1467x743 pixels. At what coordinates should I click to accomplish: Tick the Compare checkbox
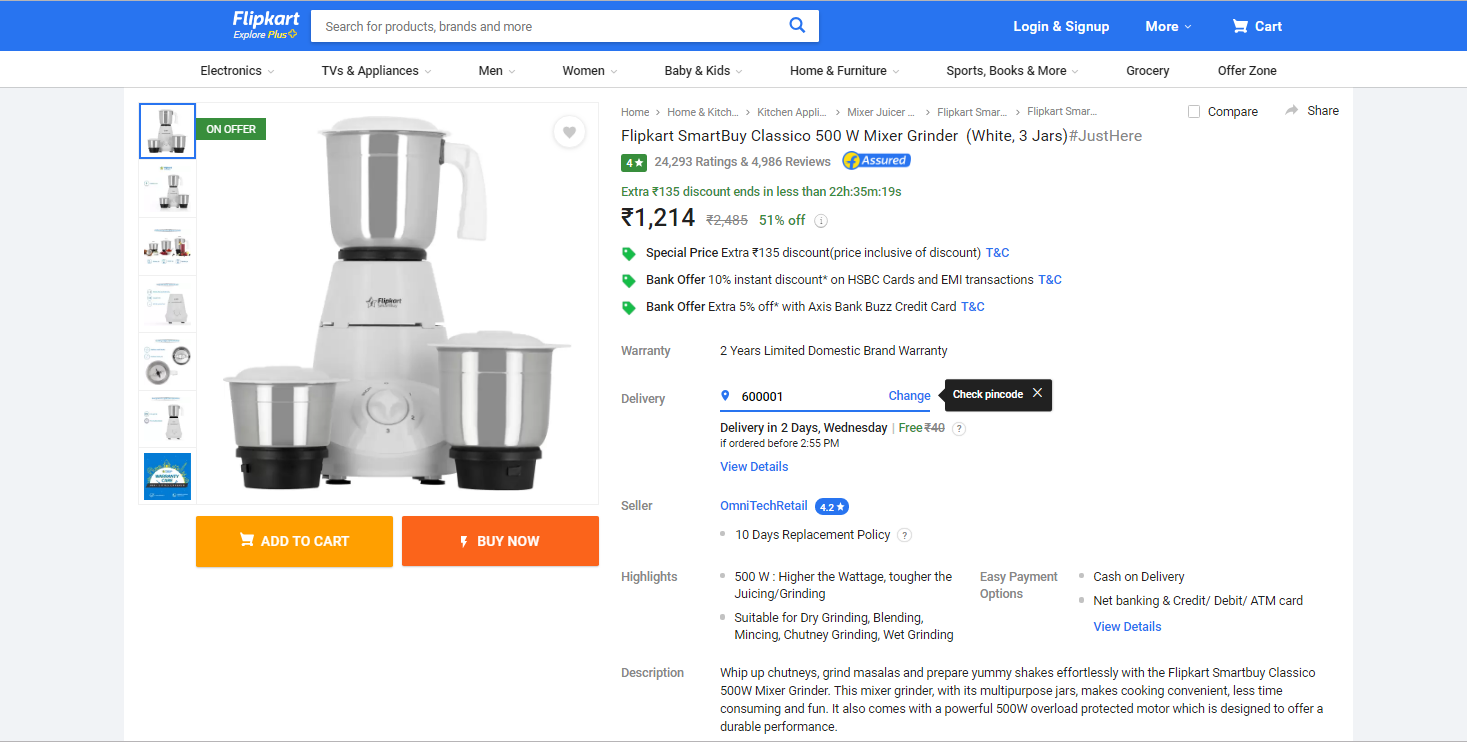point(1194,111)
